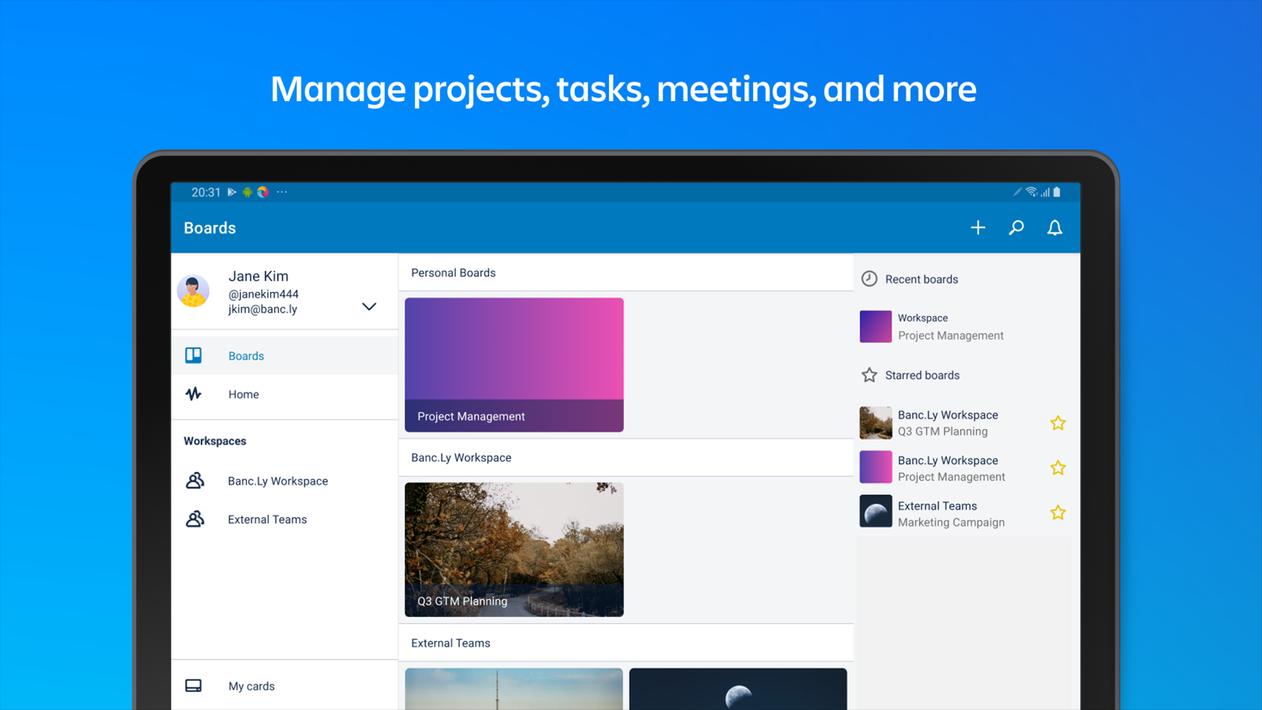The height and width of the screenshot is (710, 1262).
Task: Open search with the magnifier icon
Action: 1016,228
